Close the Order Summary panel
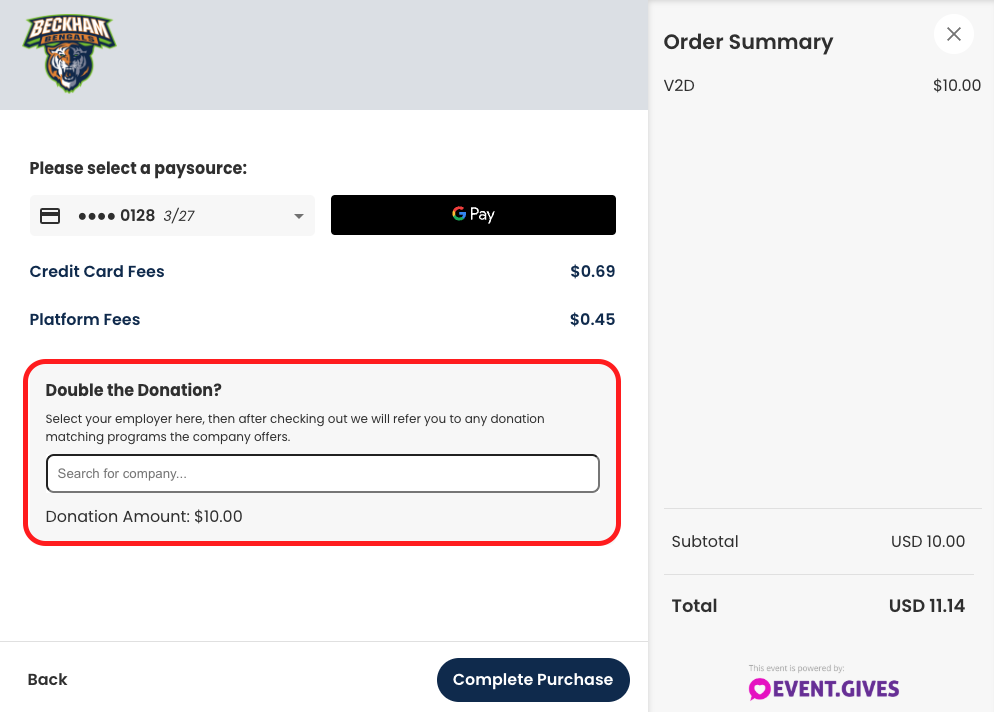The image size is (994, 712). 953,34
